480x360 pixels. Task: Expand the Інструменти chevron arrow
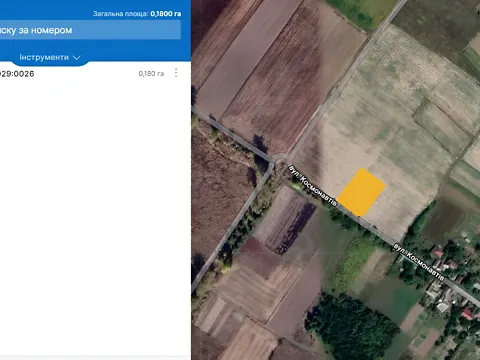pyautogui.click(x=77, y=58)
